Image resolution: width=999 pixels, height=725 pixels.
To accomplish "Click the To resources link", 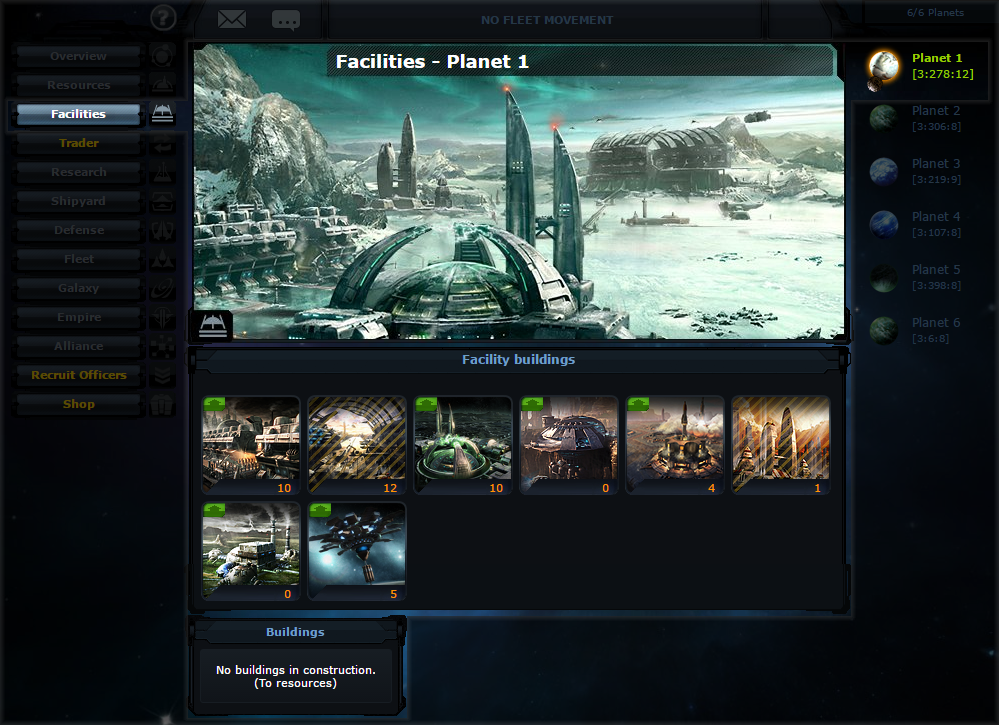I will pyautogui.click(x=296, y=684).
